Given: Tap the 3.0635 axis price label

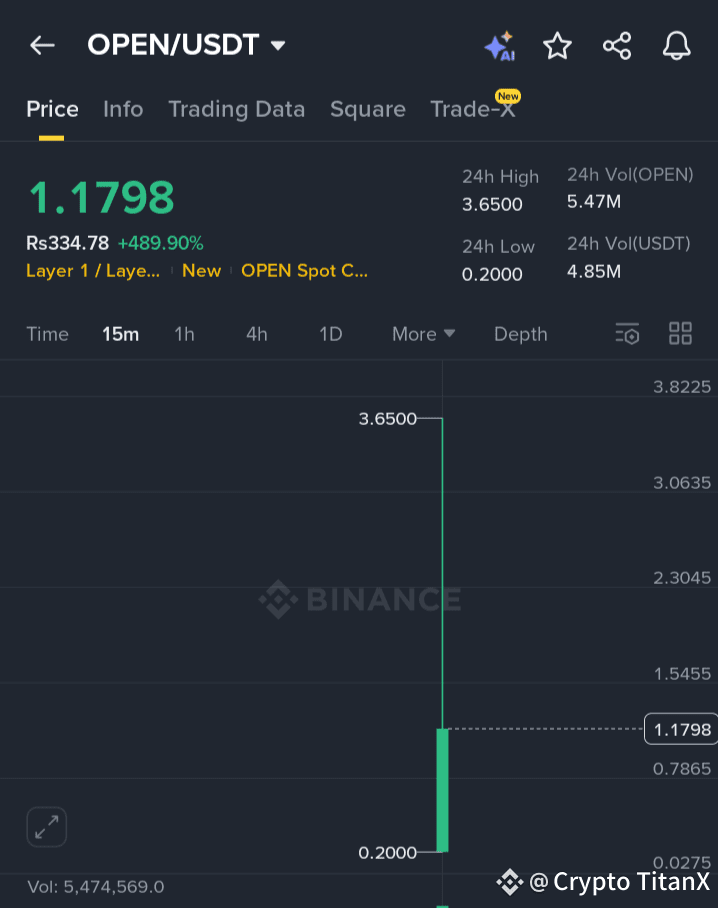Looking at the screenshot, I should (682, 483).
